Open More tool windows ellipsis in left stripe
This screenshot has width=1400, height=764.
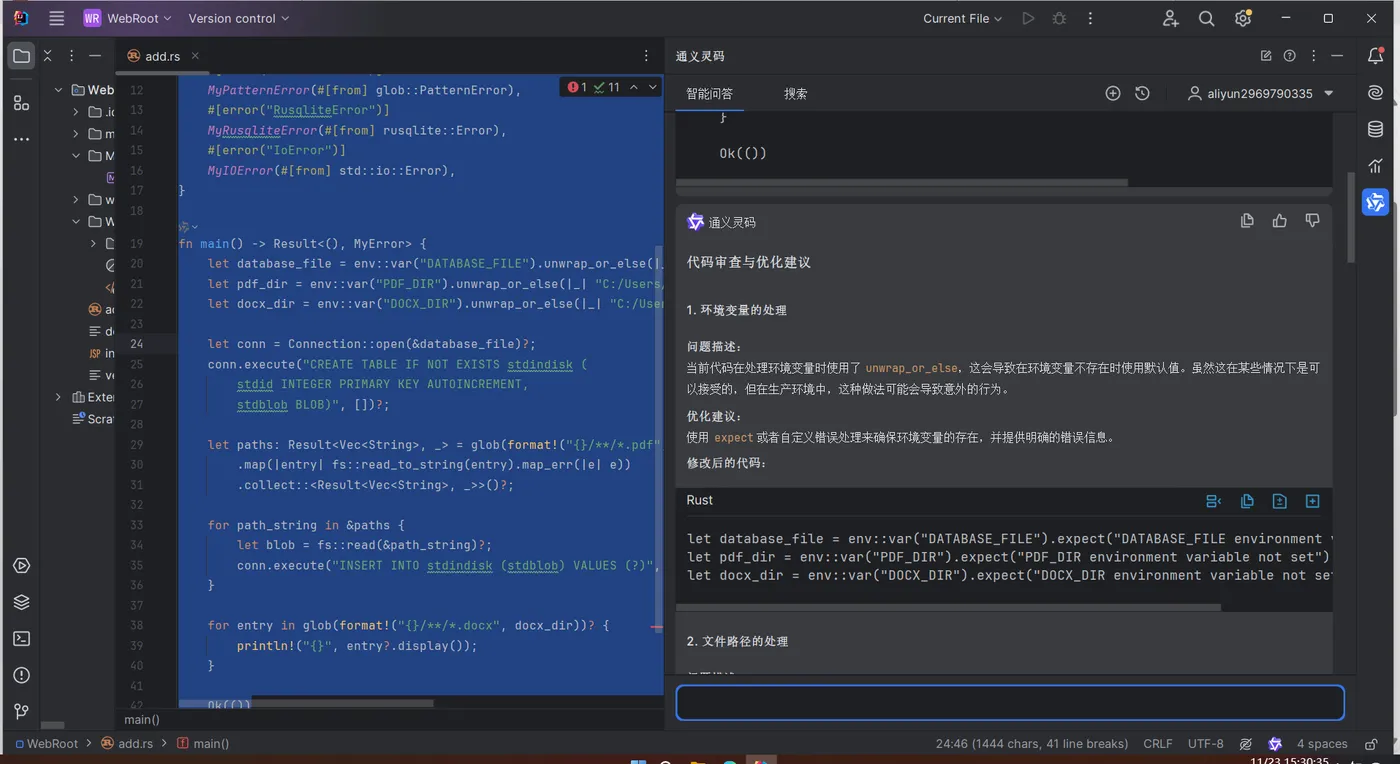click(21, 139)
